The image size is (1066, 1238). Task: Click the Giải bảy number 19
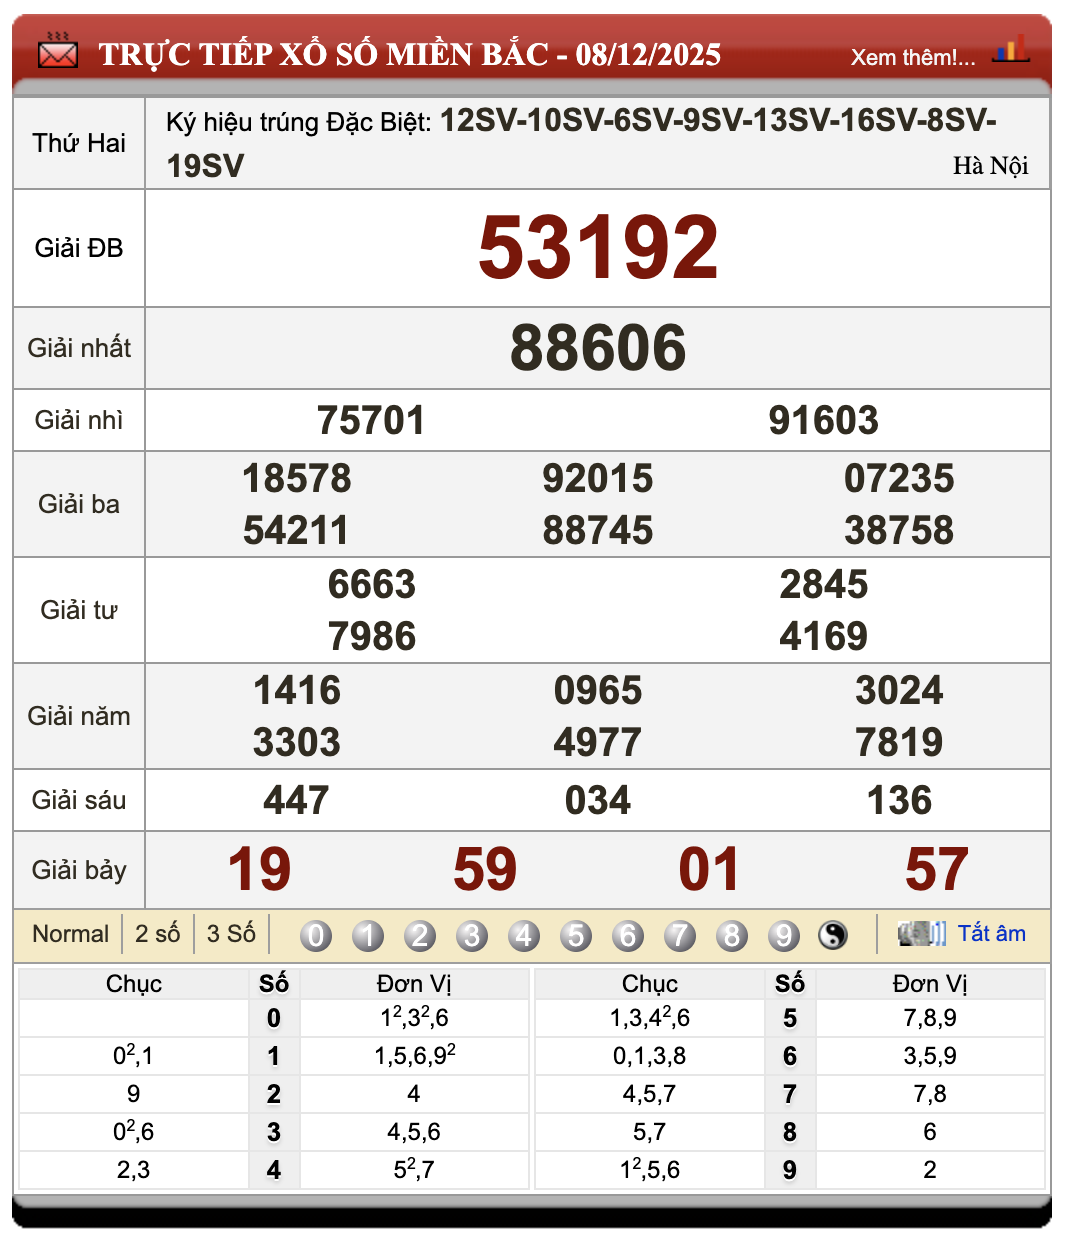tap(258, 868)
